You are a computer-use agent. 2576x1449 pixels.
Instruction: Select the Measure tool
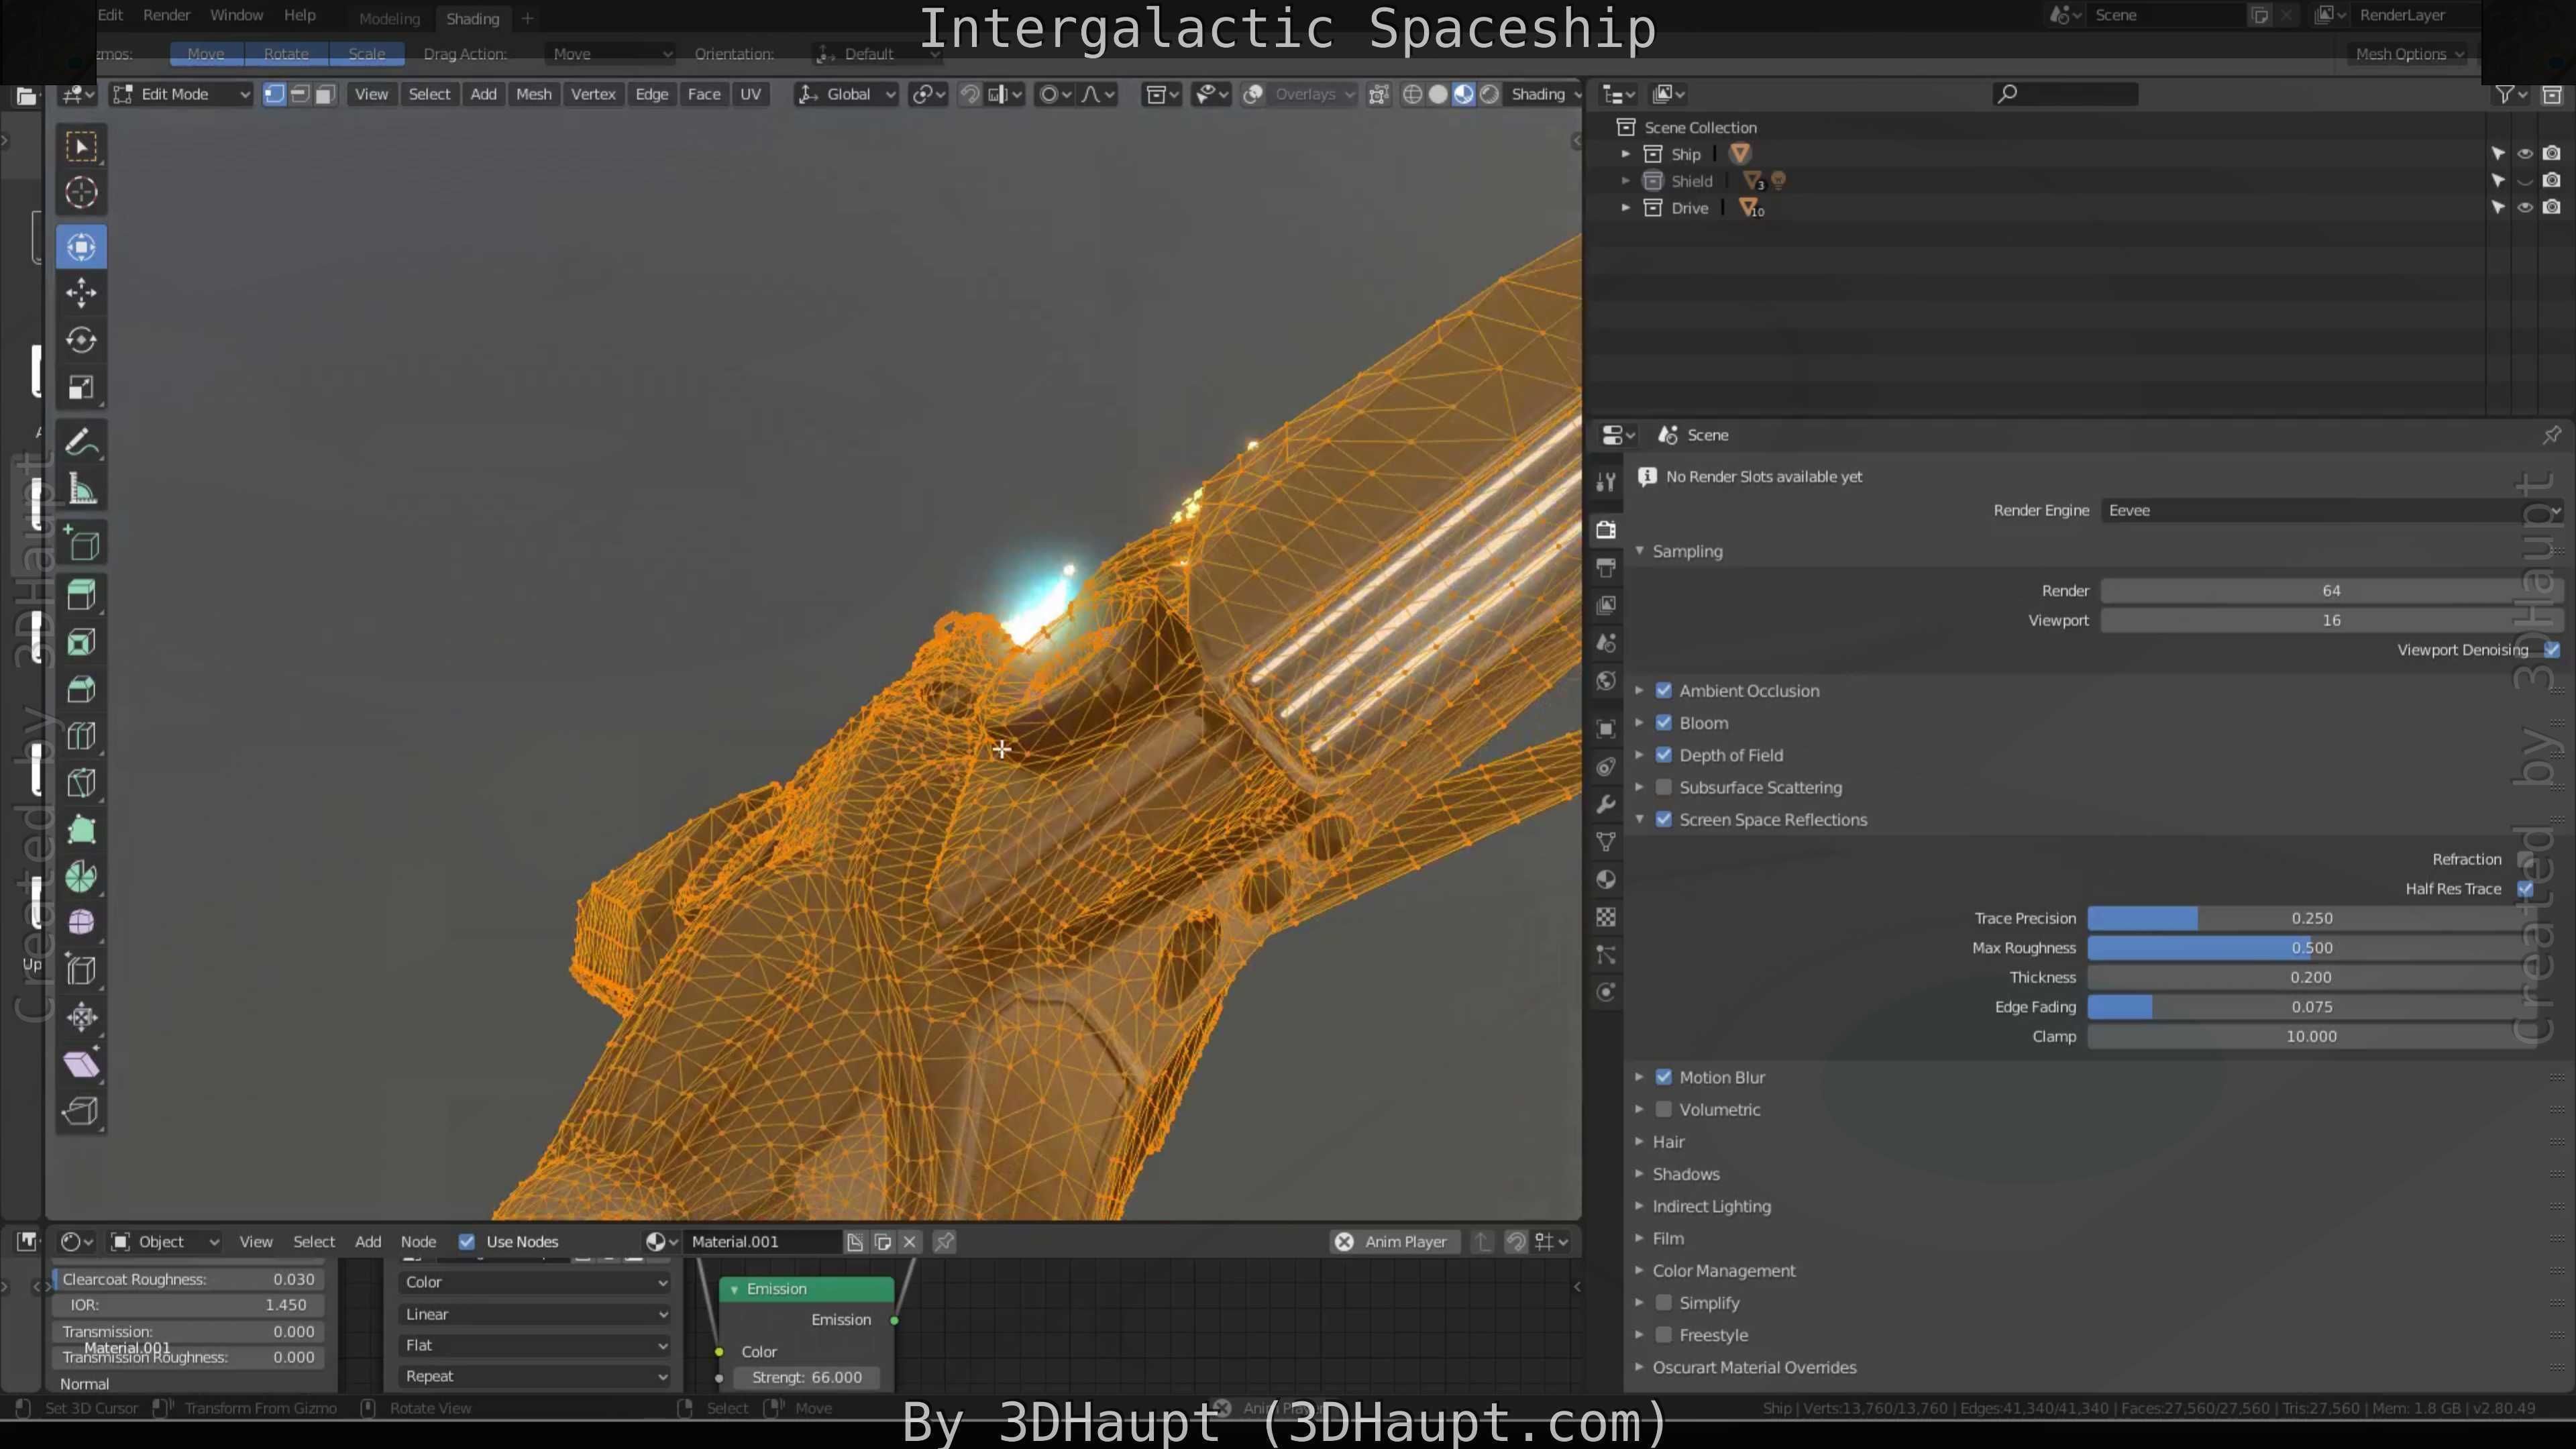point(81,490)
